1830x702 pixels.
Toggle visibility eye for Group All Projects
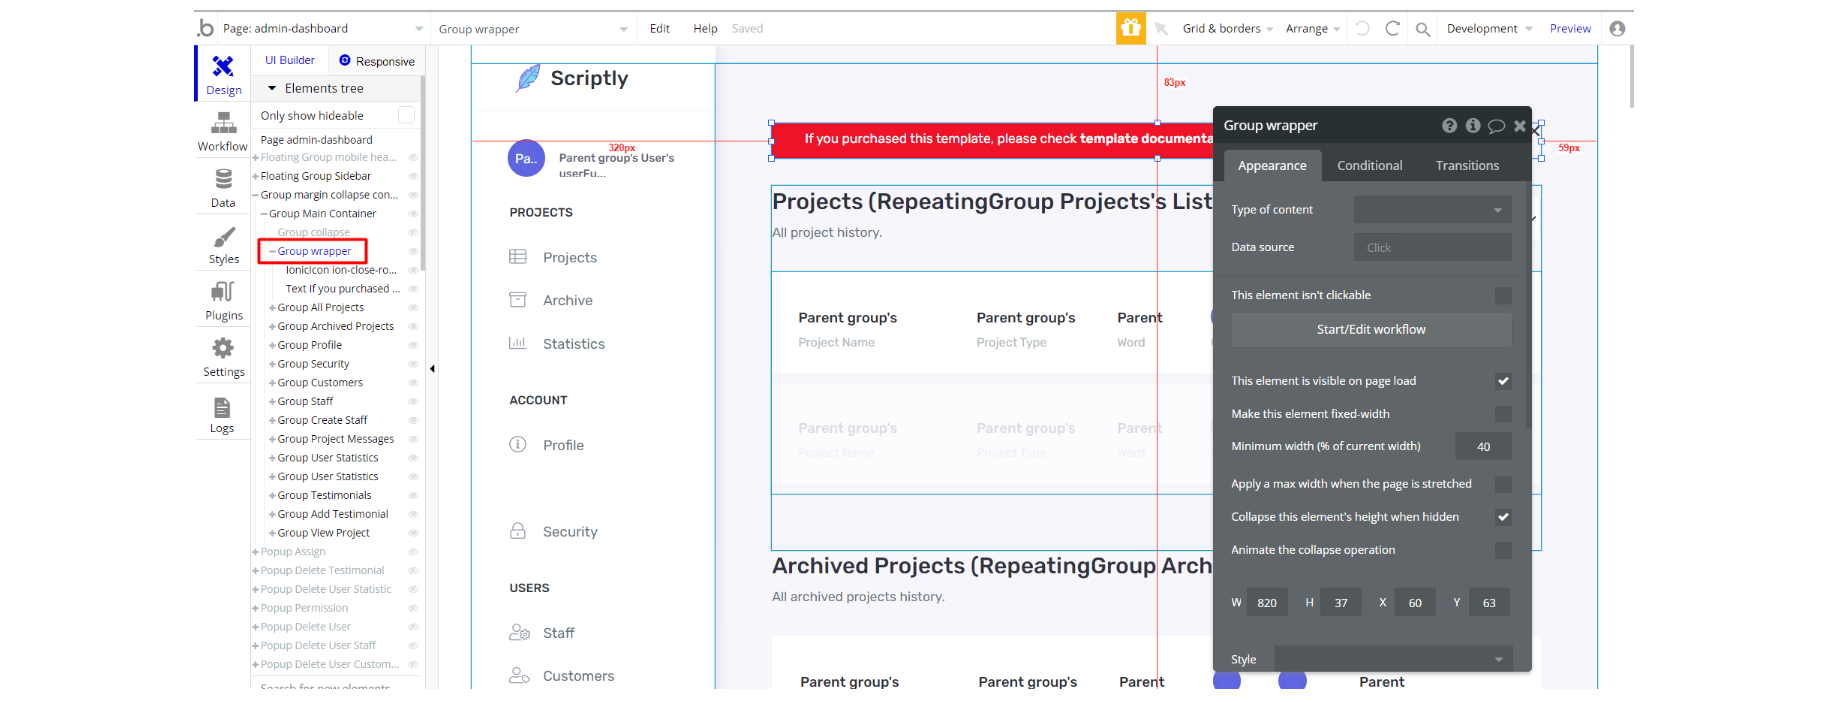(413, 308)
